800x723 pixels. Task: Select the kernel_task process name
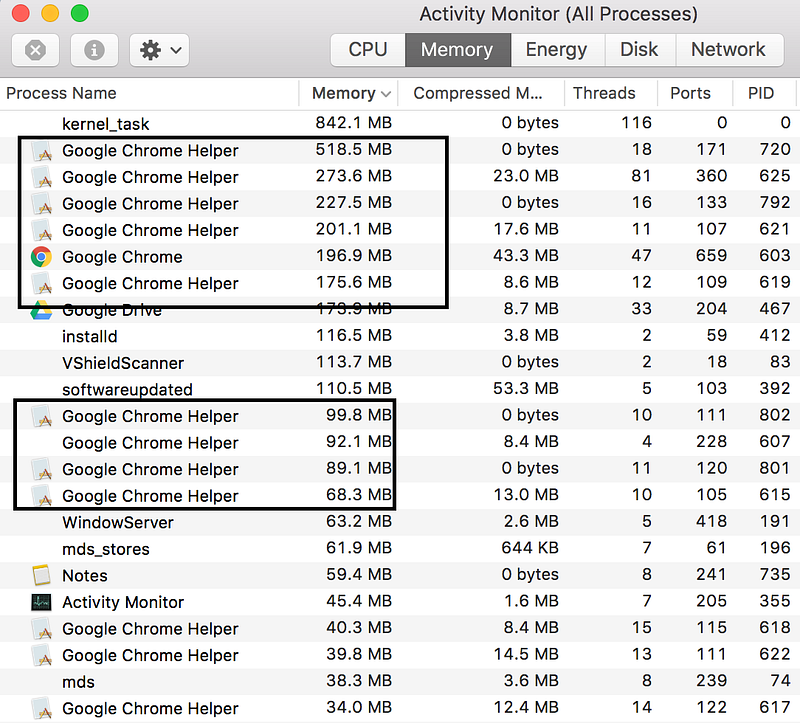tap(106, 124)
